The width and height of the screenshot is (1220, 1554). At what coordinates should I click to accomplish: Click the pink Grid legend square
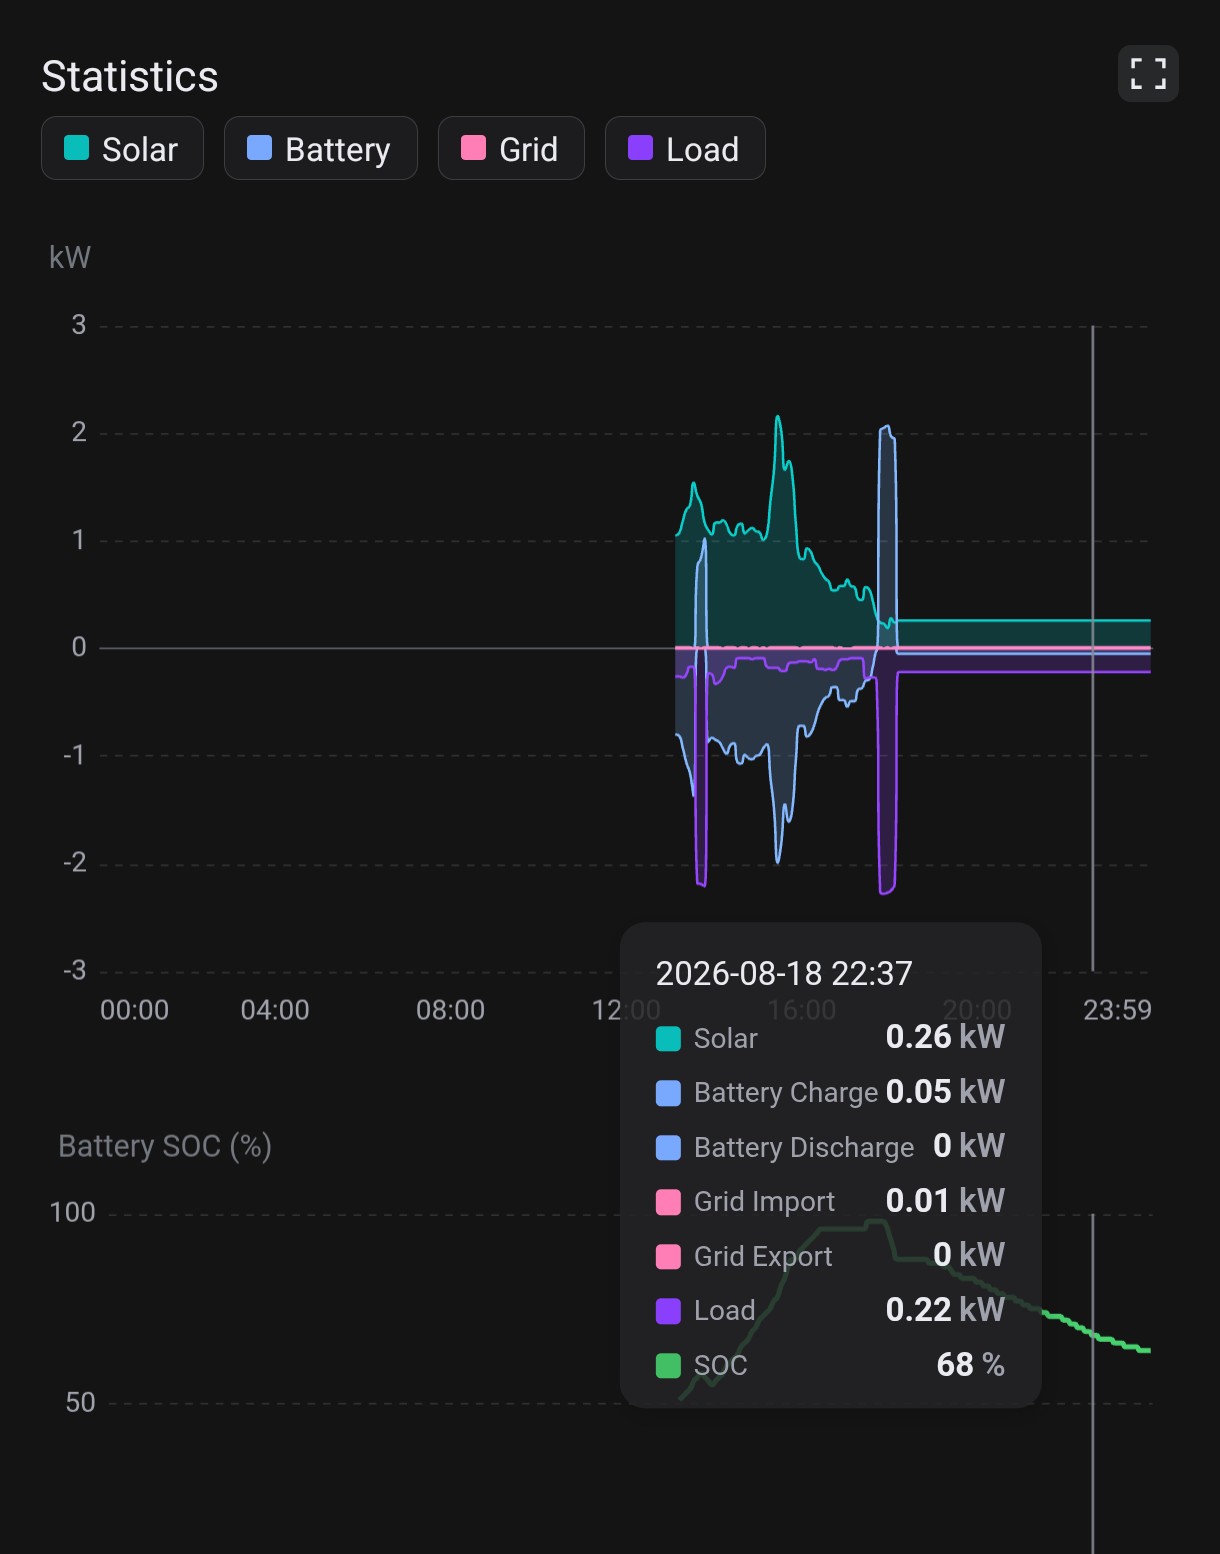point(473,148)
